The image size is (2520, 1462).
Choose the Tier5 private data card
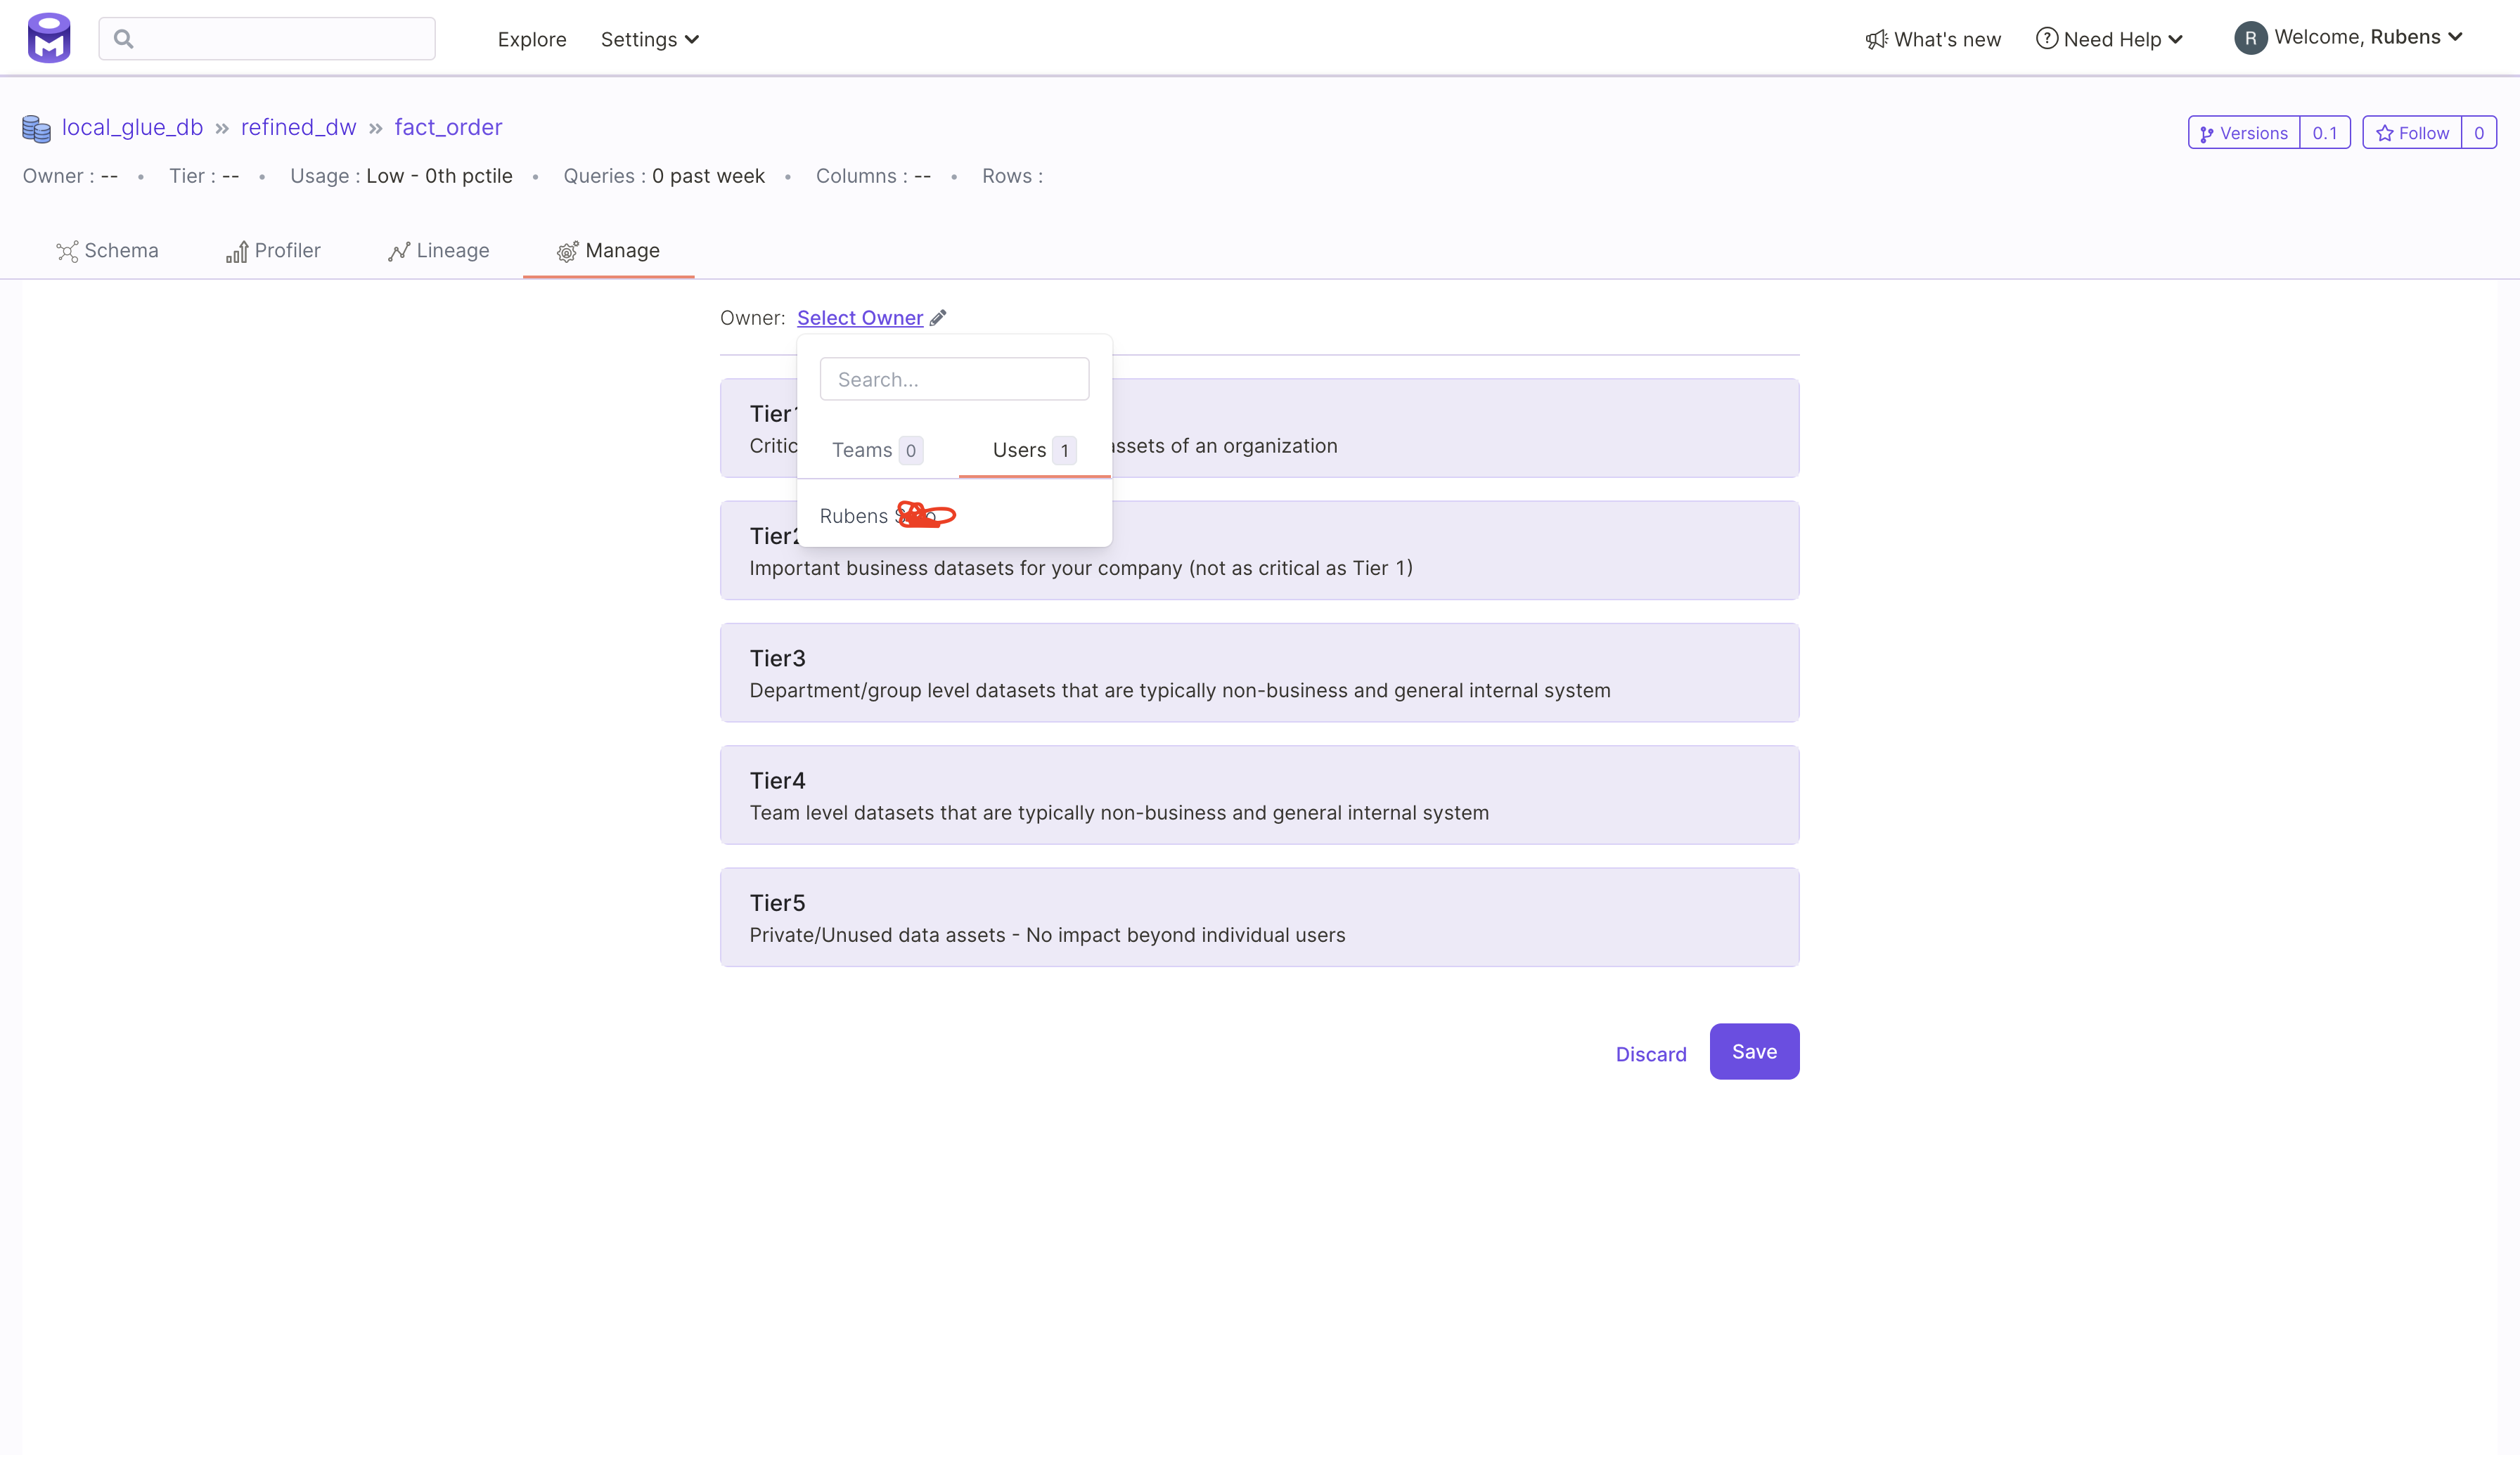coord(1259,917)
